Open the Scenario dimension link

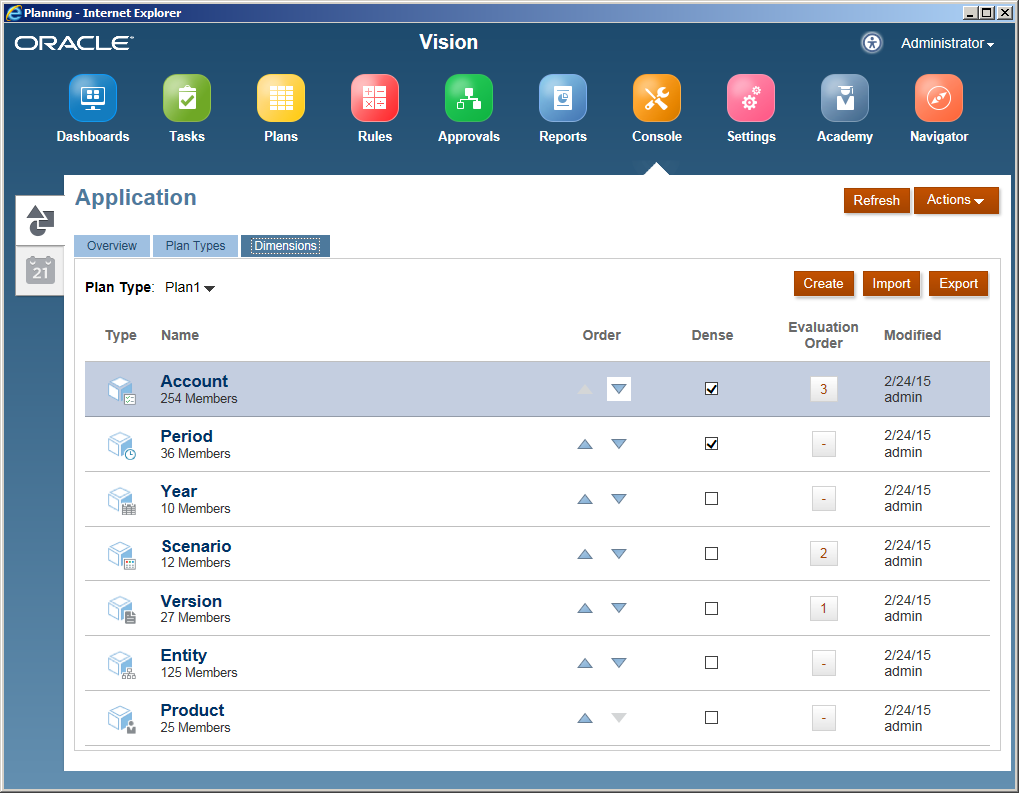(x=196, y=546)
